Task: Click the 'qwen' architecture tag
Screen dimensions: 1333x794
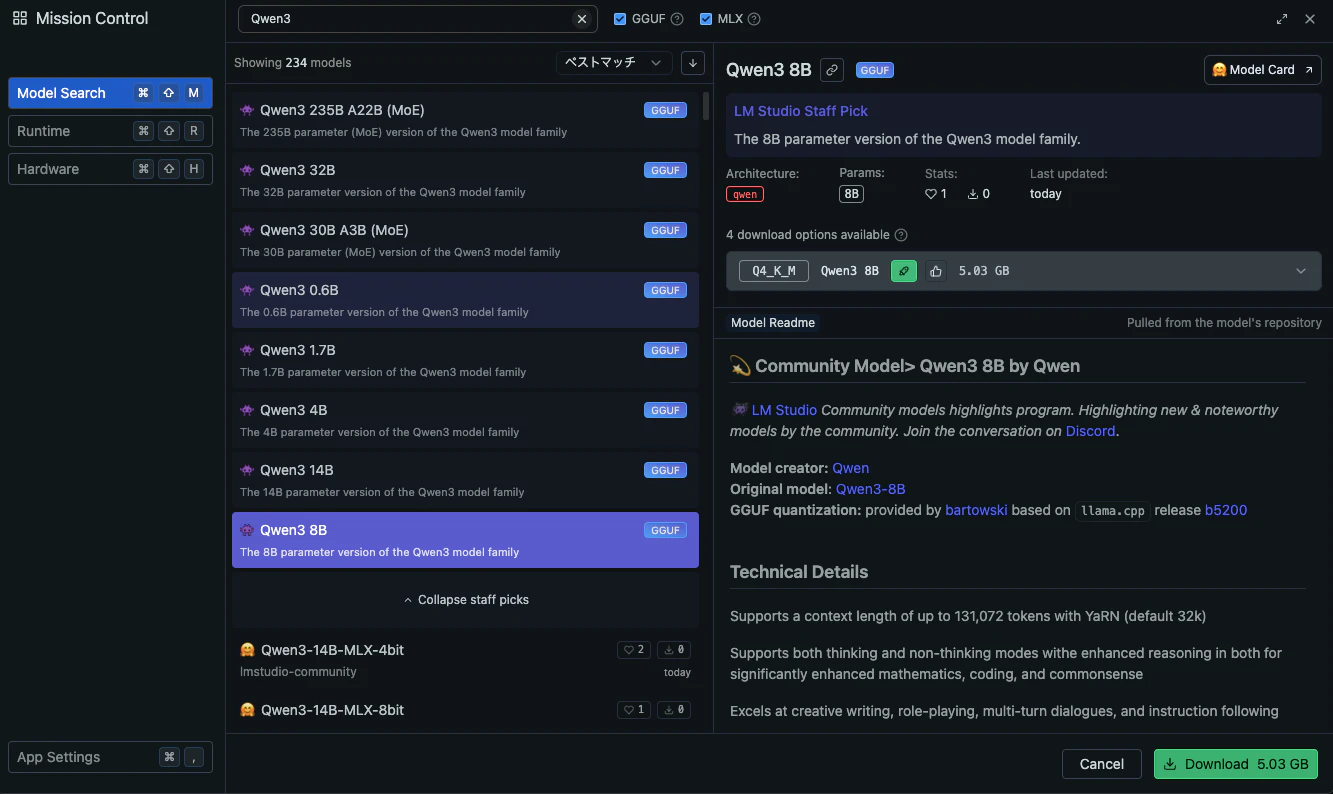Action: tap(745, 194)
